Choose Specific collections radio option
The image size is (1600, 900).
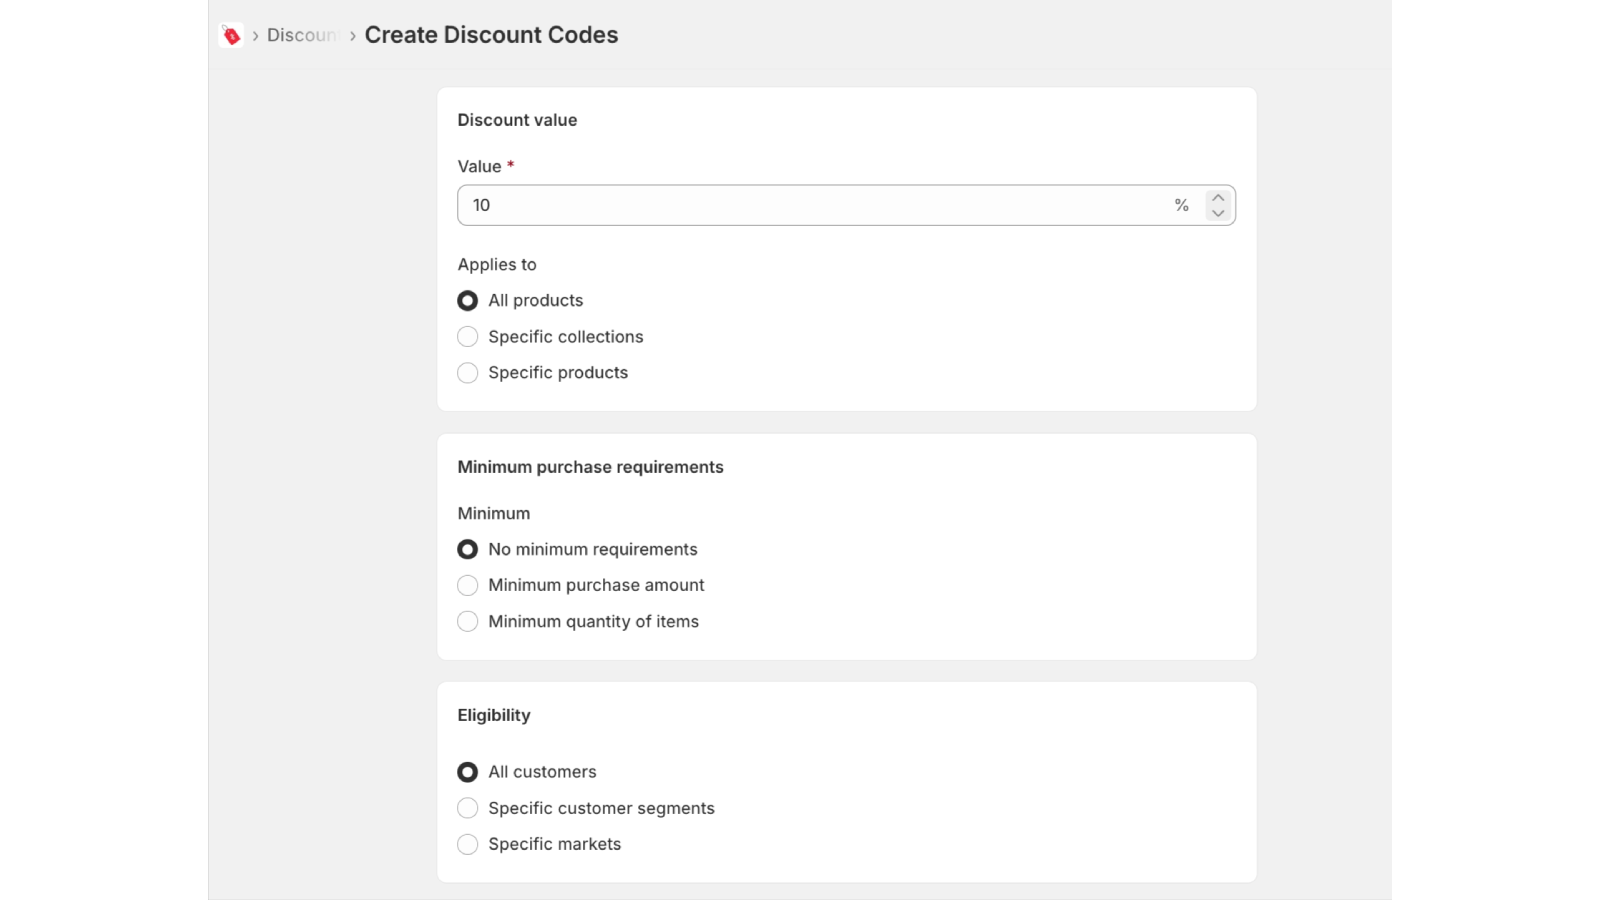(467, 337)
